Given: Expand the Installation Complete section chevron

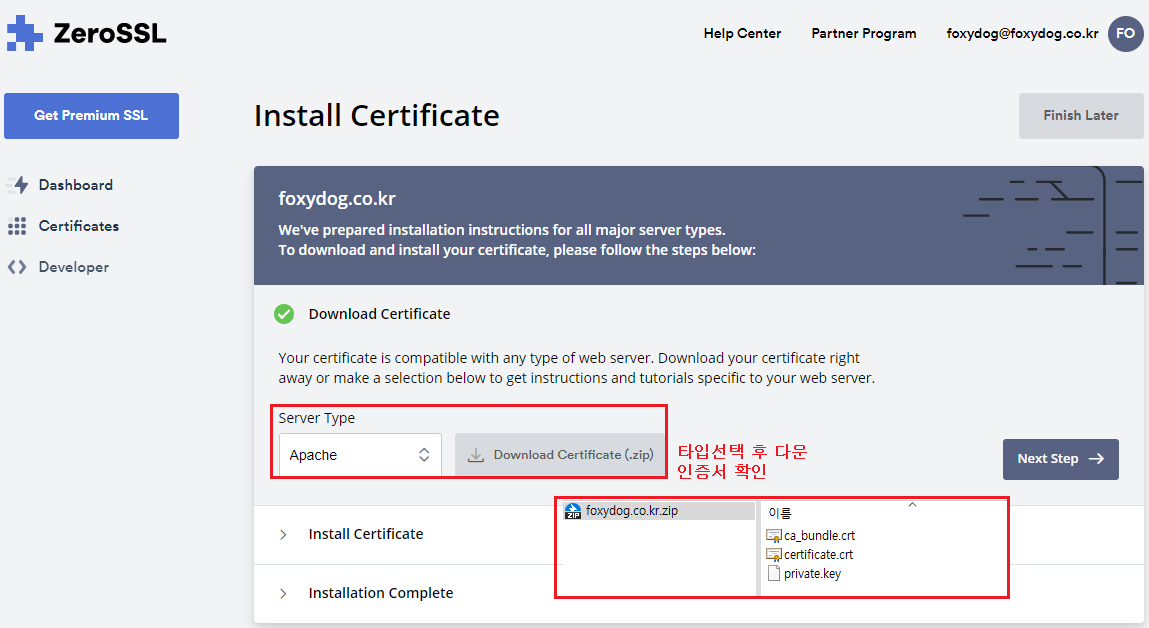Looking at the screenshot, I should click(x=283, y=594).
